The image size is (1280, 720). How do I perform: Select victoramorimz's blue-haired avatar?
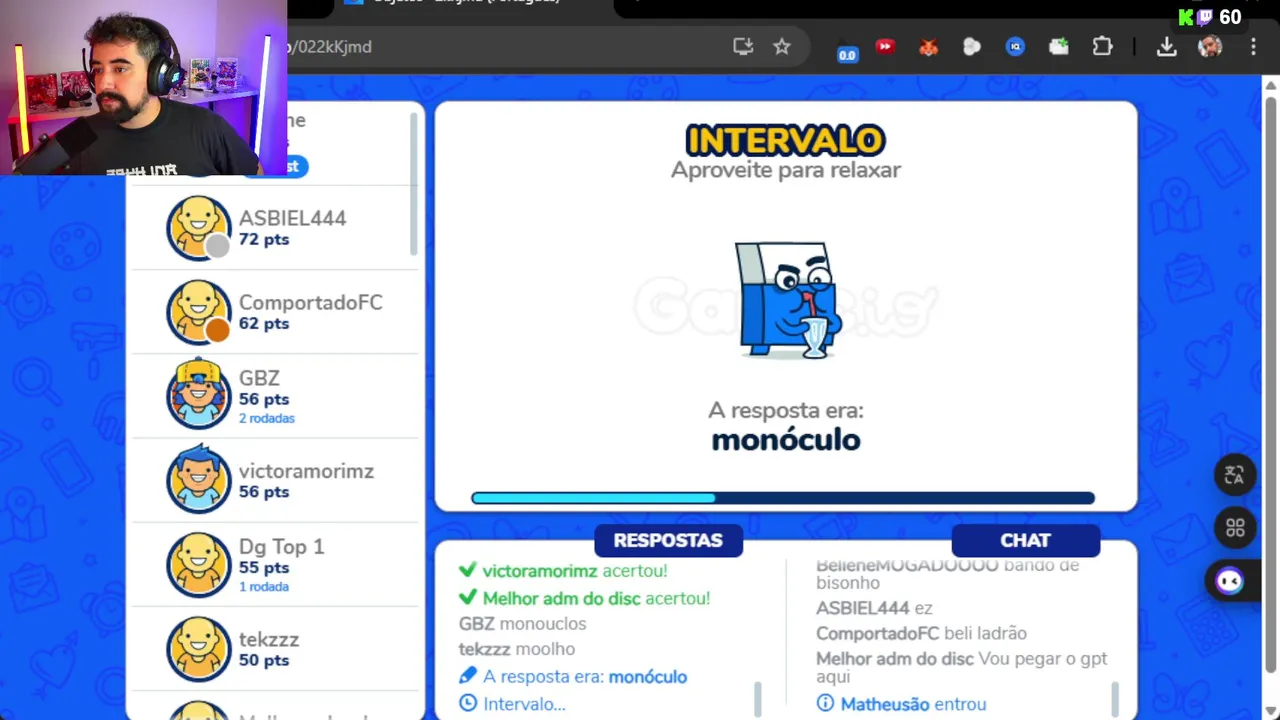point(198,479)
